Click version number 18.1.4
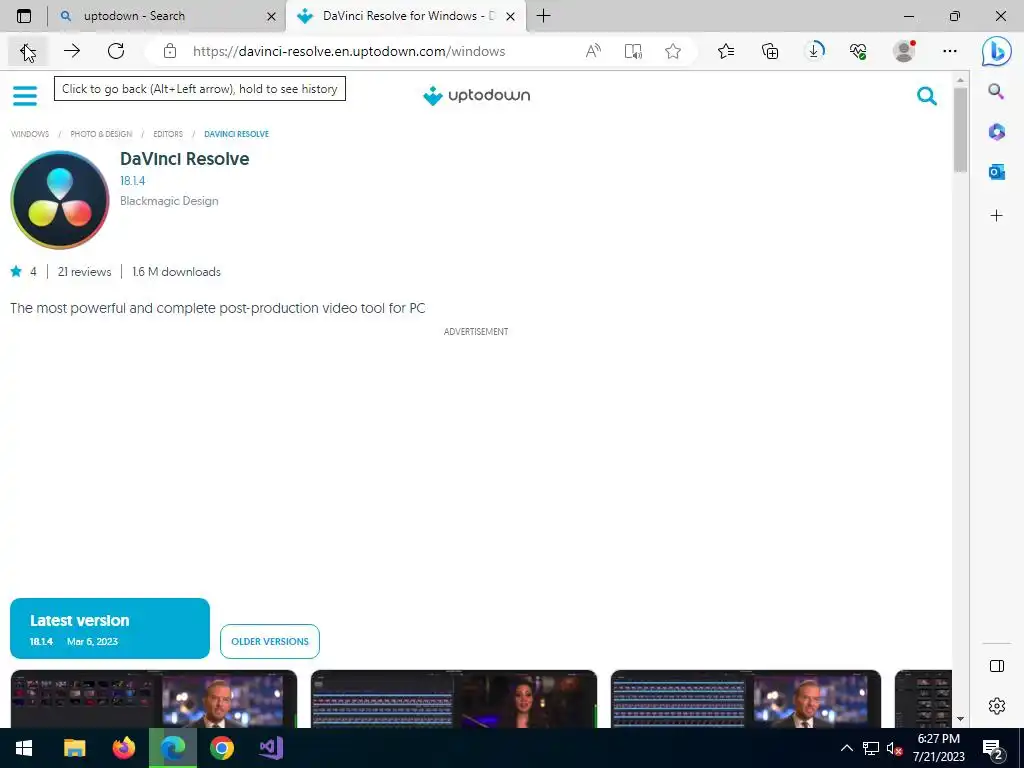1024x768 pixels. click(x=133, y=181)
